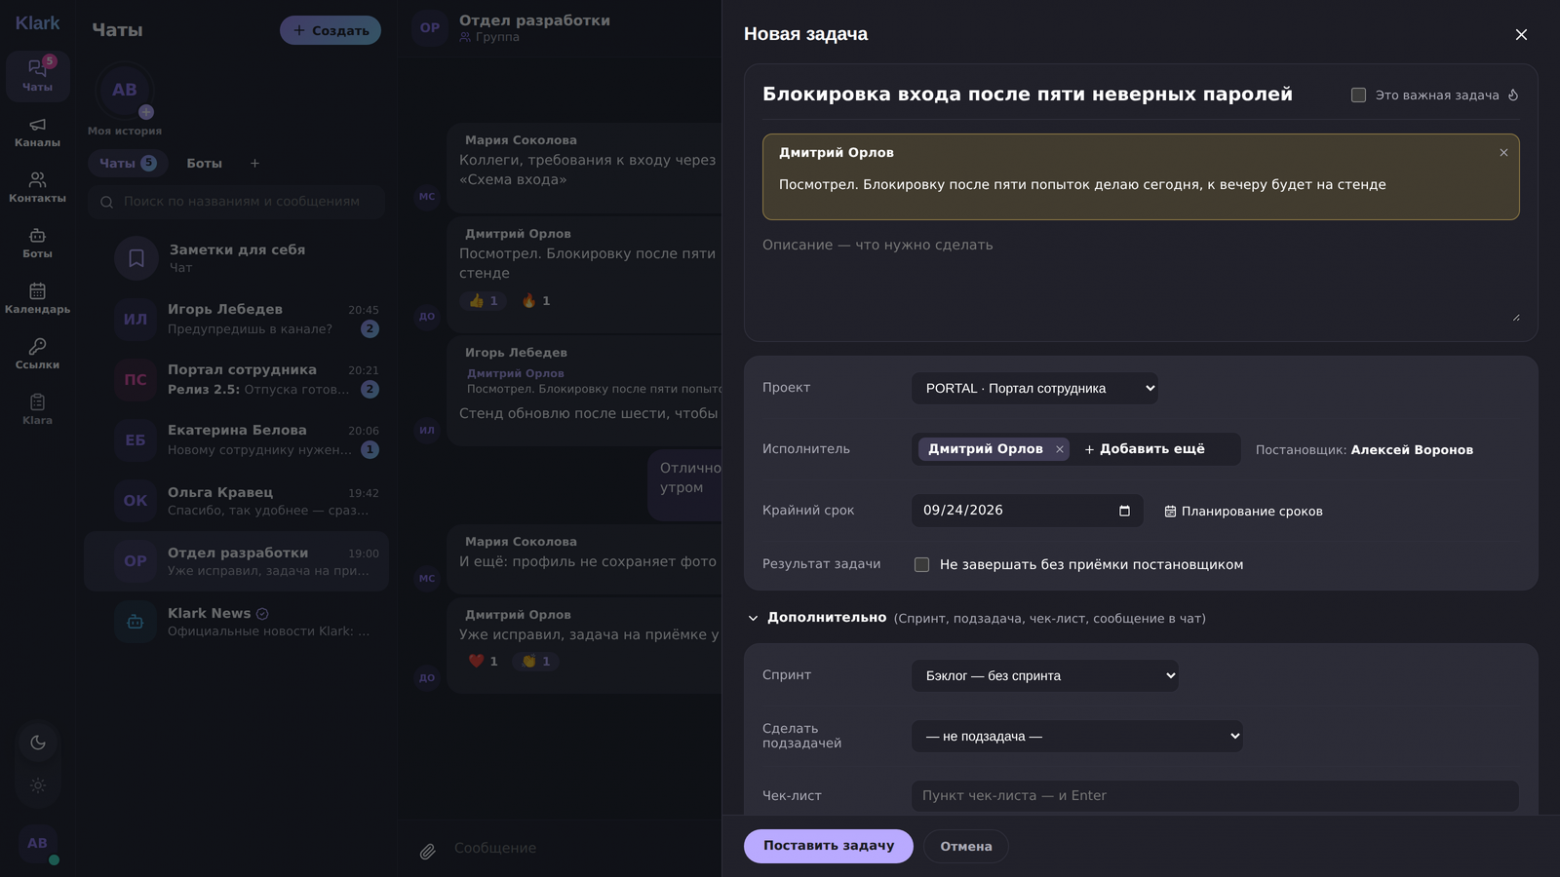1560x877 pixels.
Task: Click the paperclip attach icon
Action: (427, 851)
